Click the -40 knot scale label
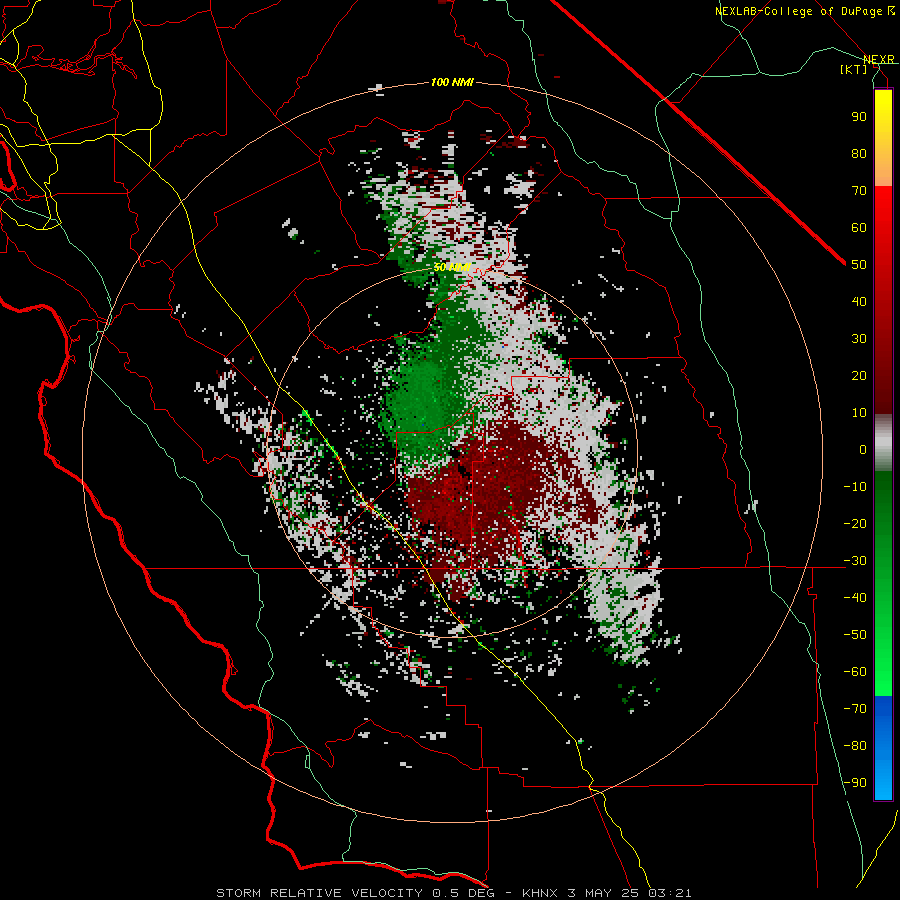The image size is (900, 900). coord(855,598)
